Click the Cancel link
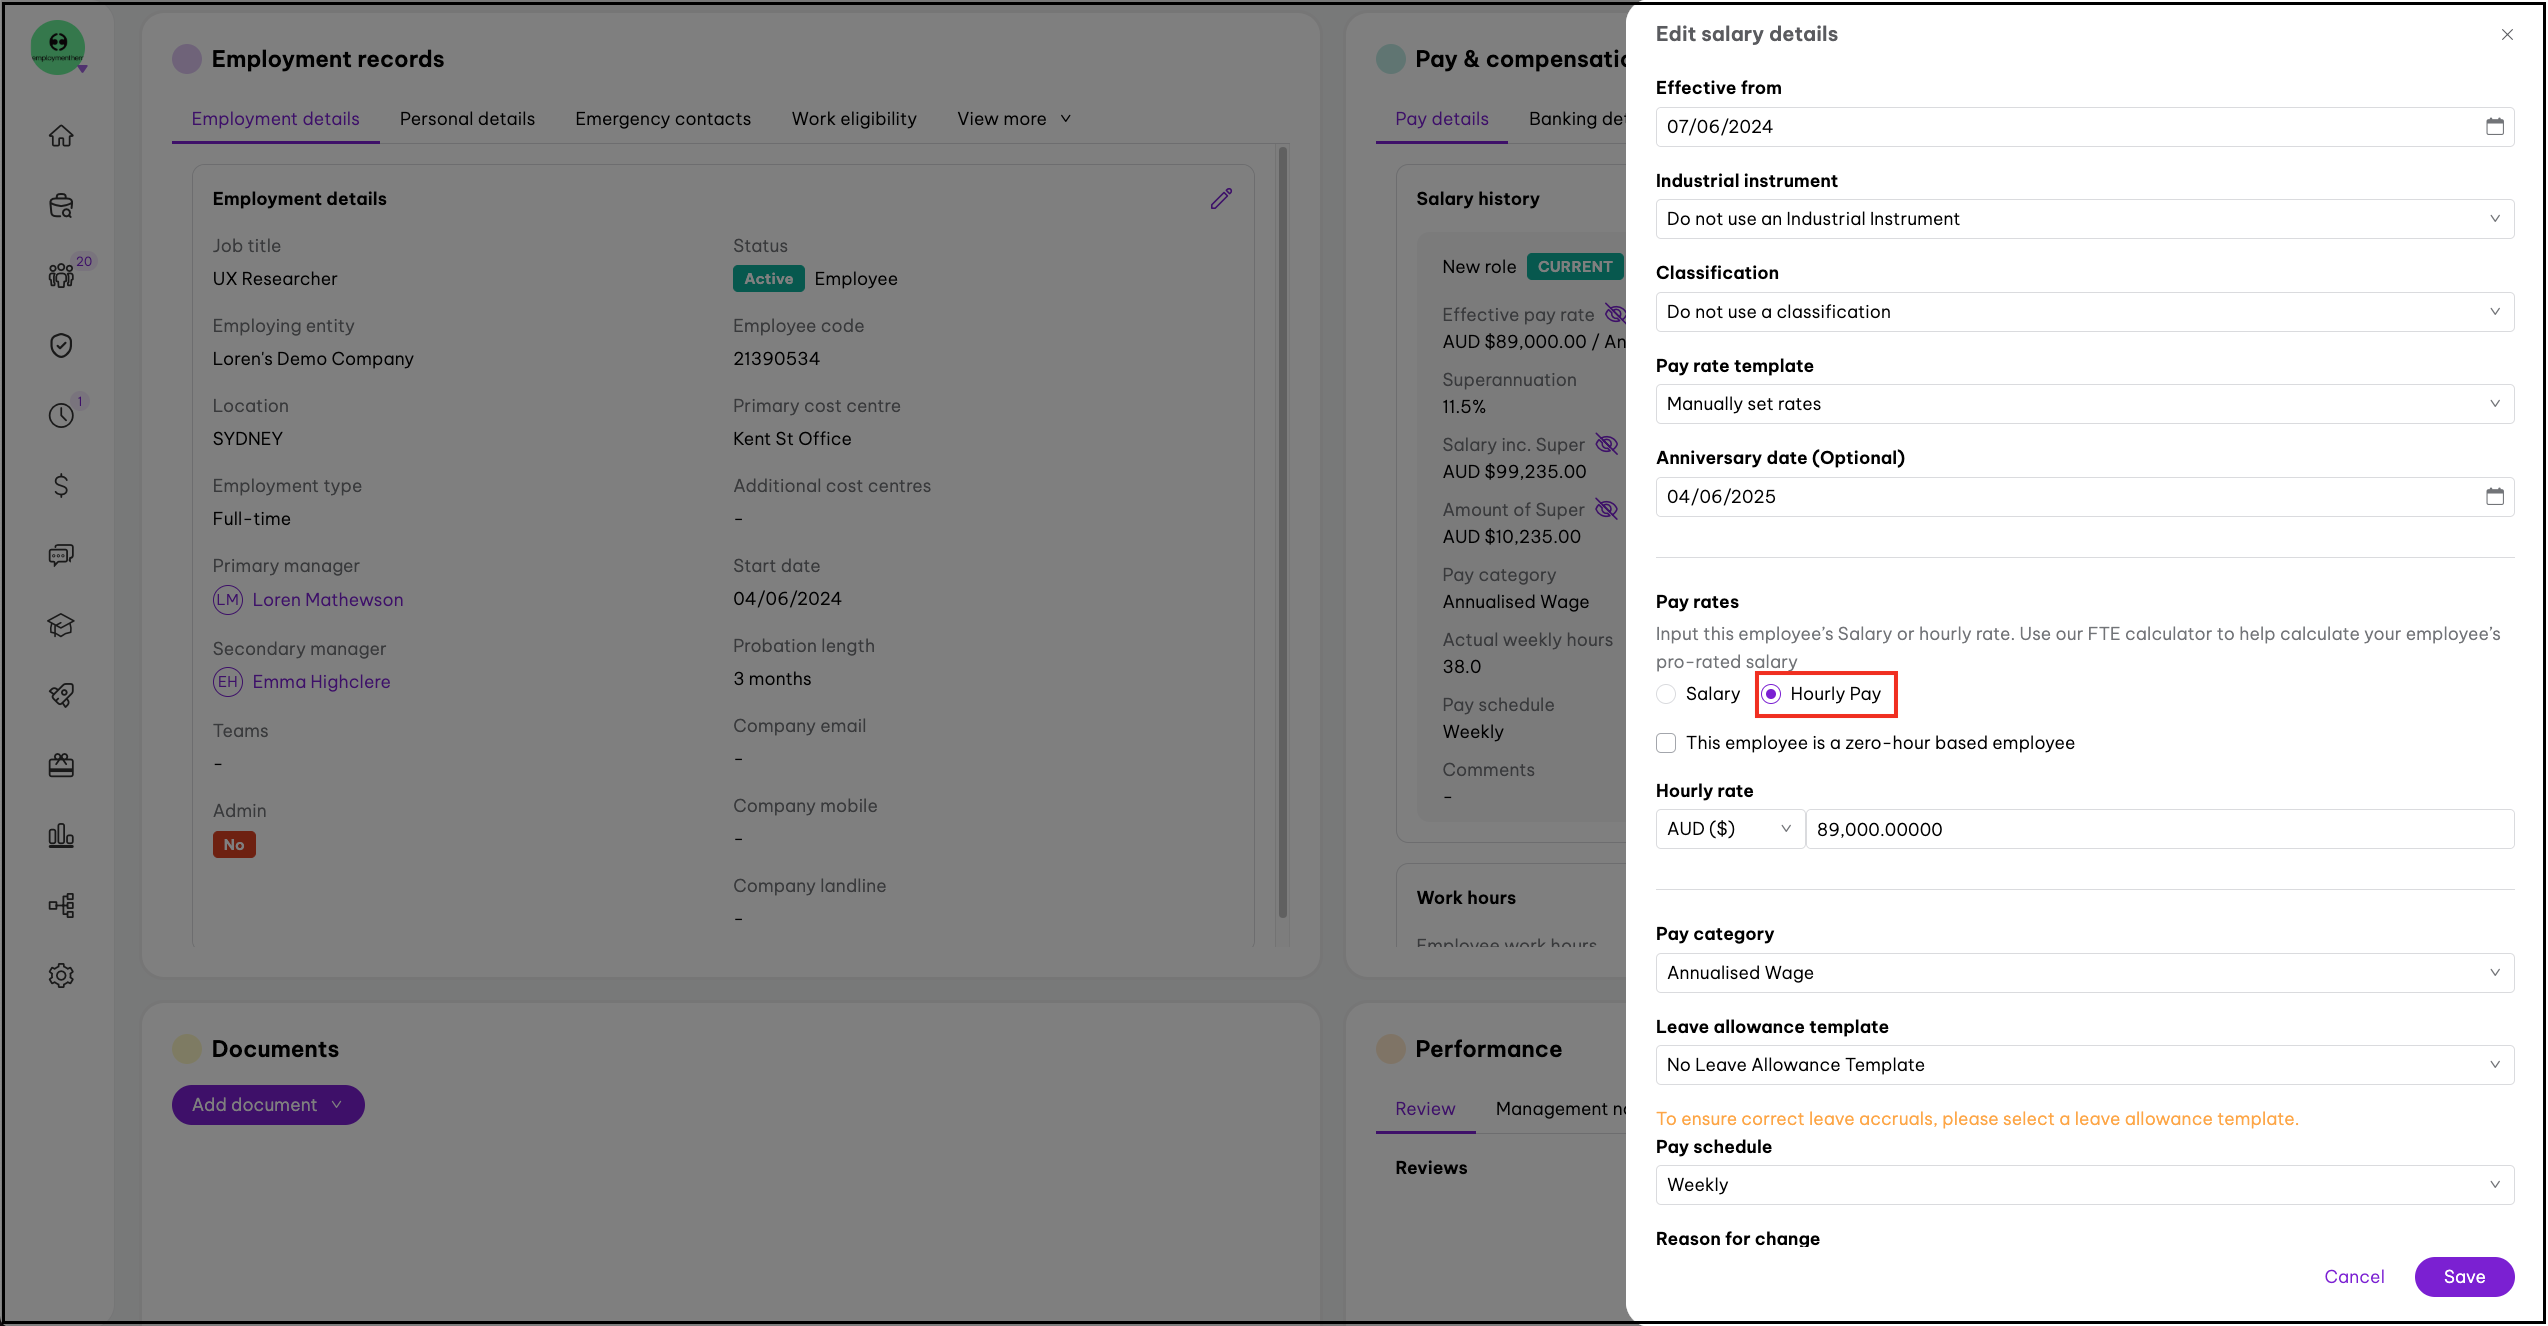 2353,1277
